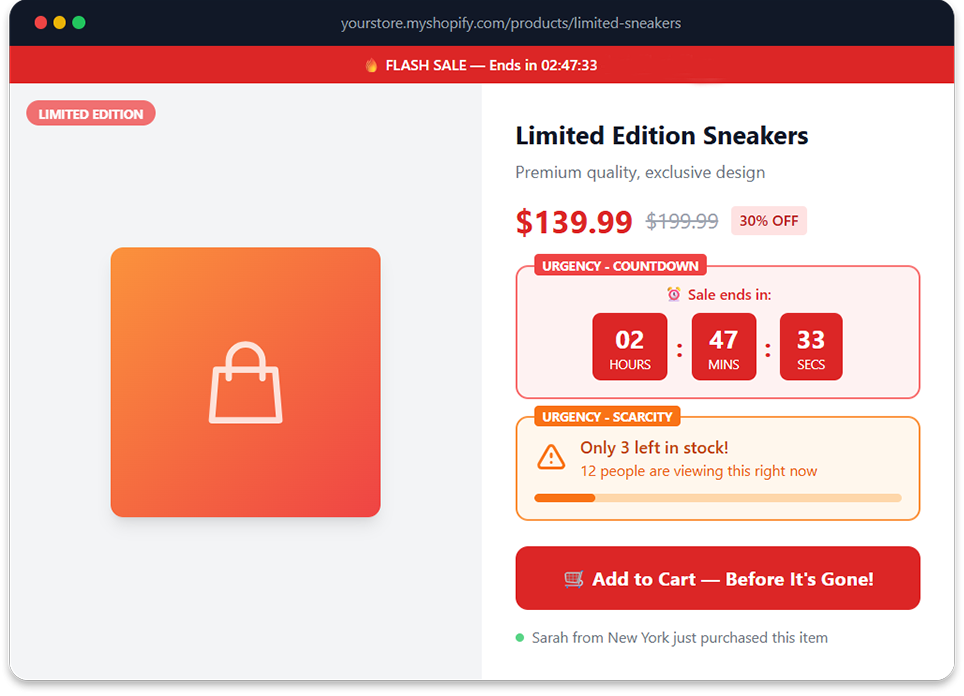Image resolution: width=964 pixels, height=696 pixels.
Task: Click the warning triangle in the scarcity box
Action: point(551,456)
